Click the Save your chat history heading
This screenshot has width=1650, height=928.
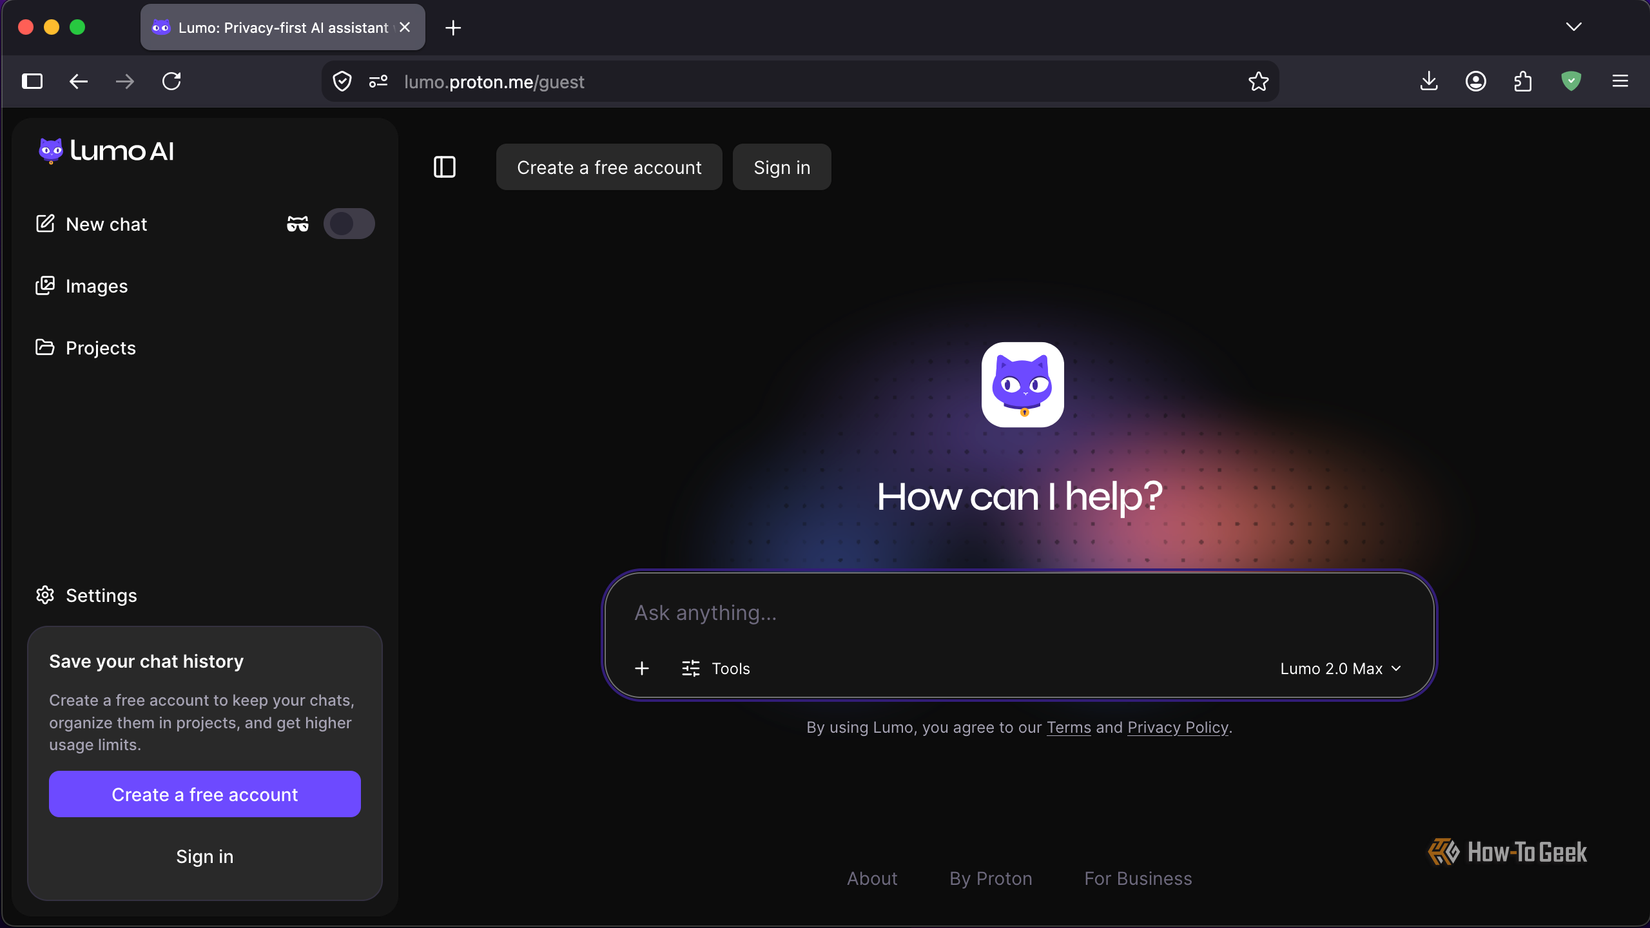(146, 661)
